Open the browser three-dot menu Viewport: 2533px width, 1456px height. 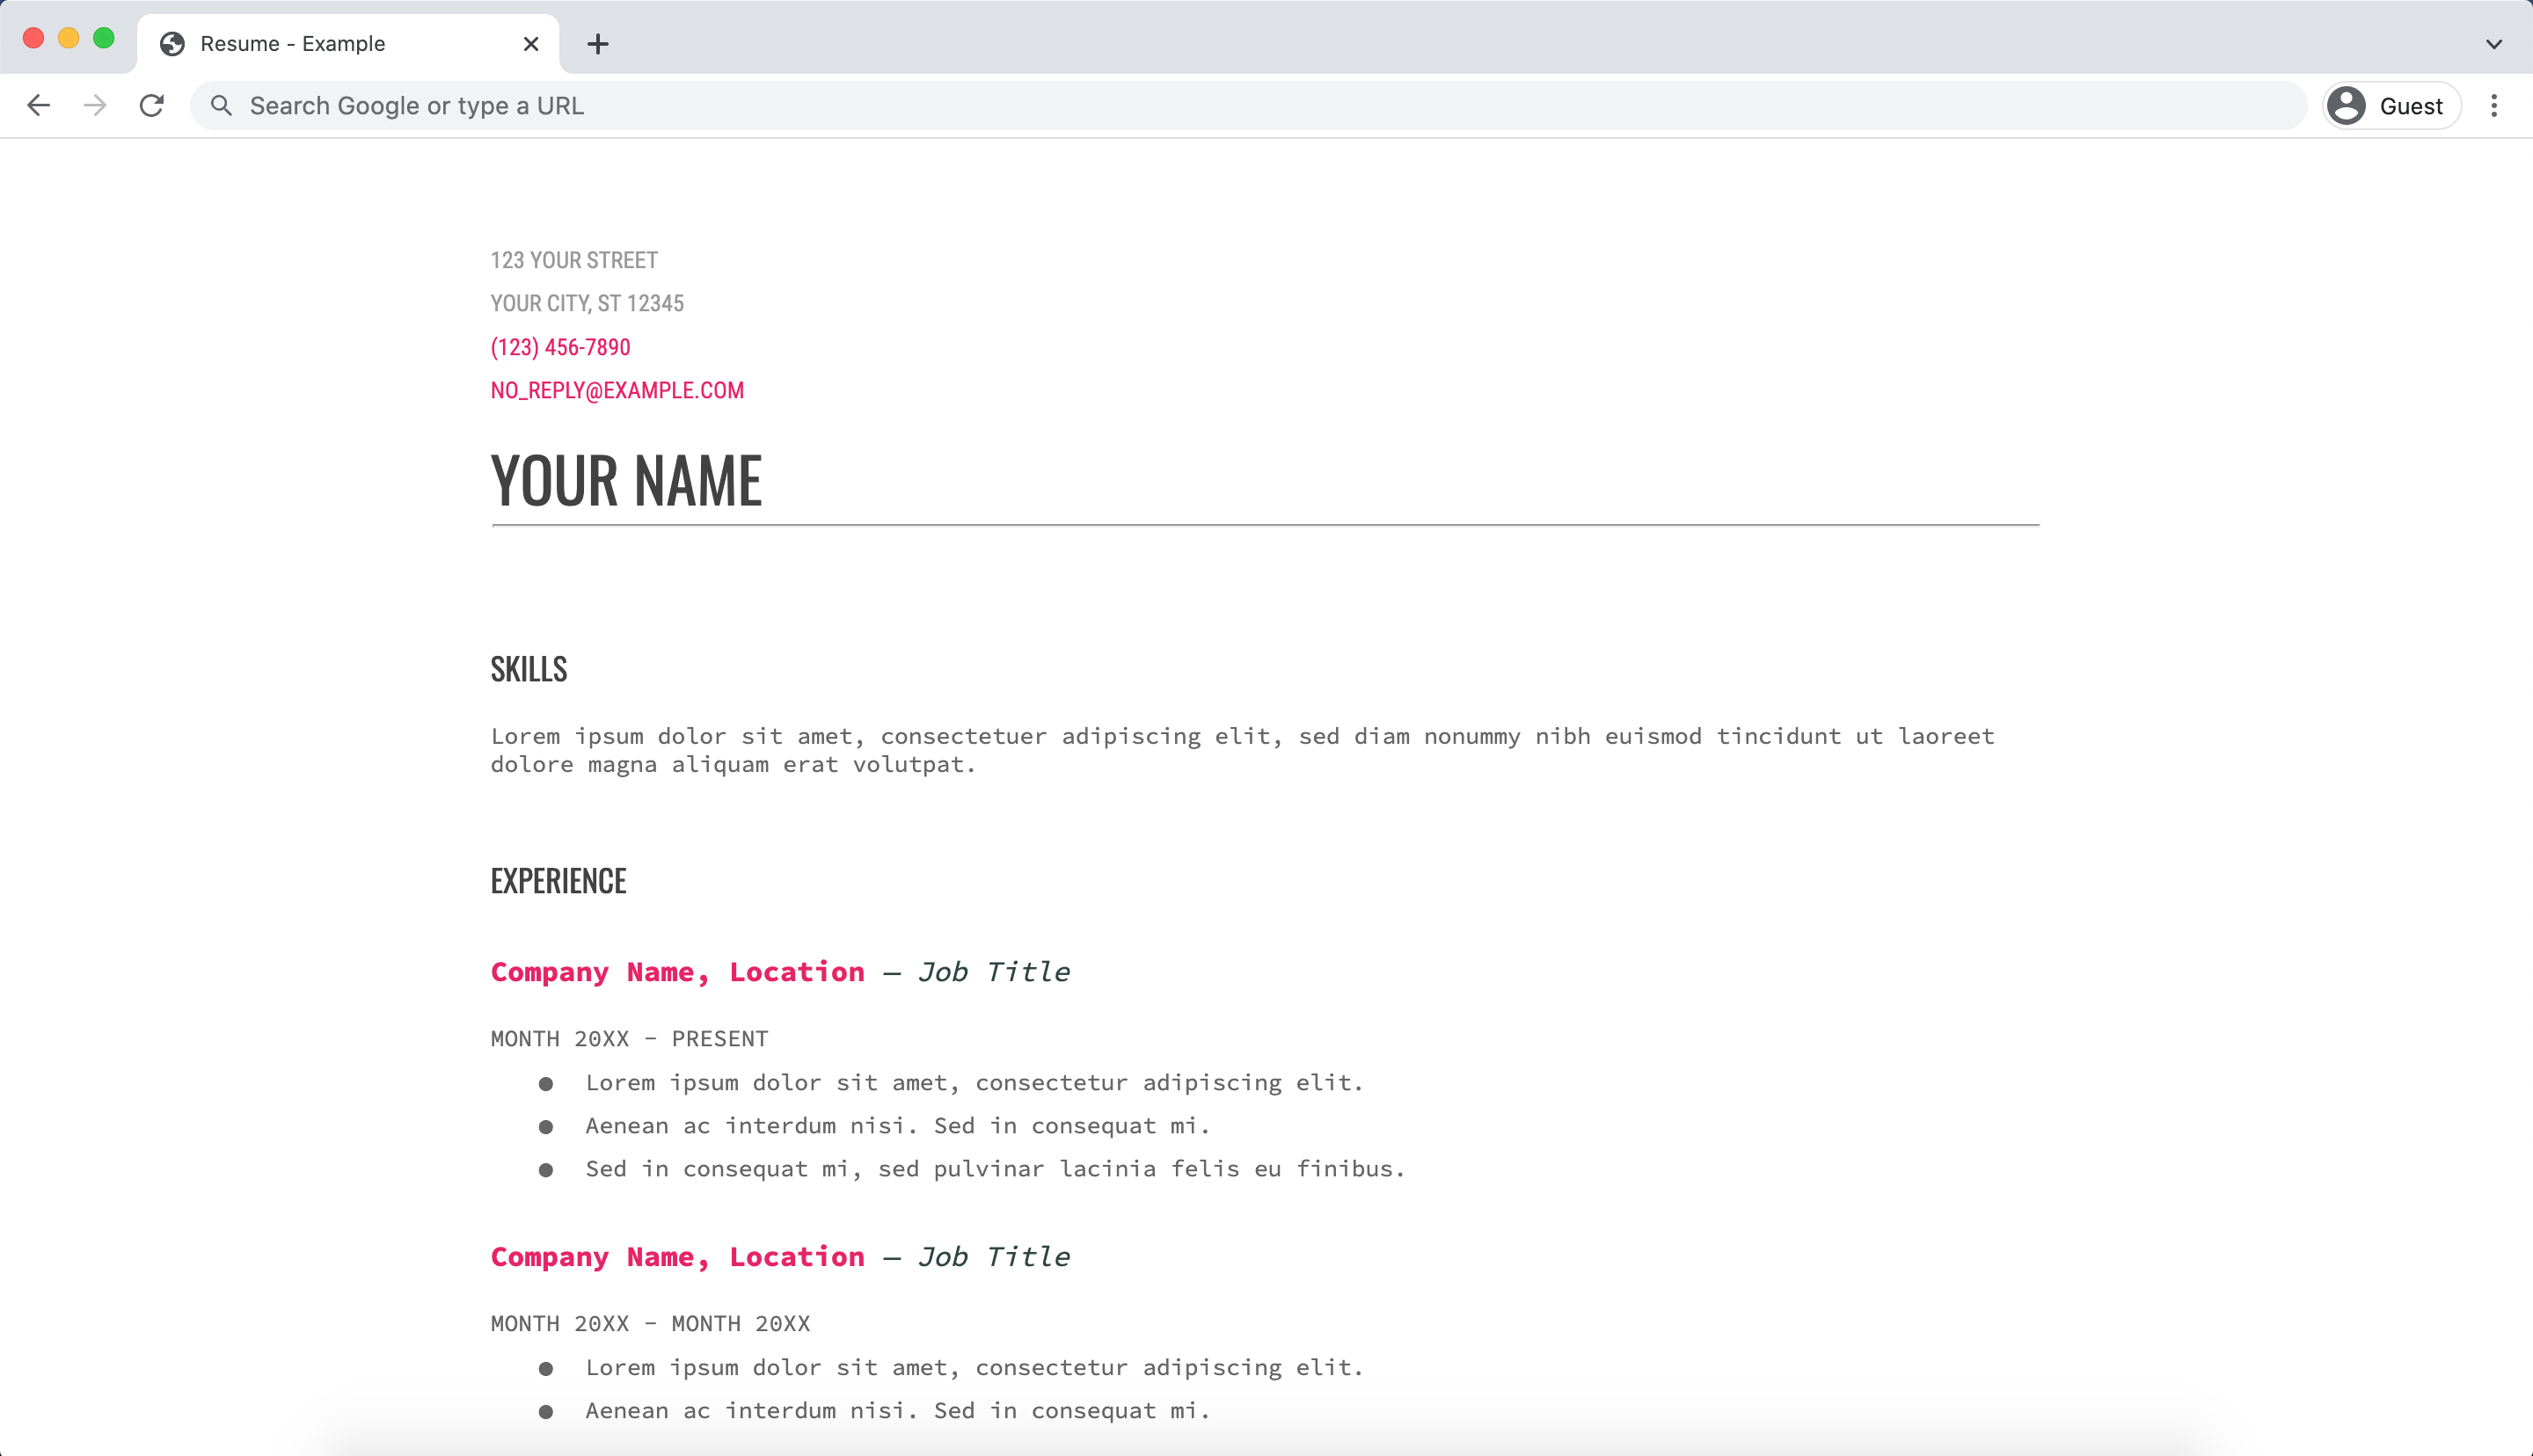2495,105
